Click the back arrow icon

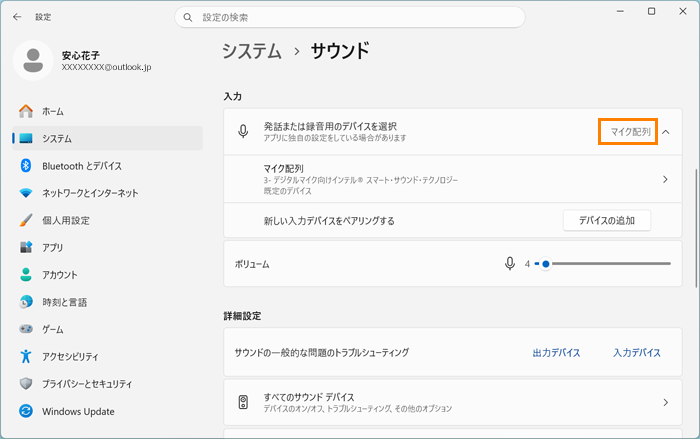[17, 17]
